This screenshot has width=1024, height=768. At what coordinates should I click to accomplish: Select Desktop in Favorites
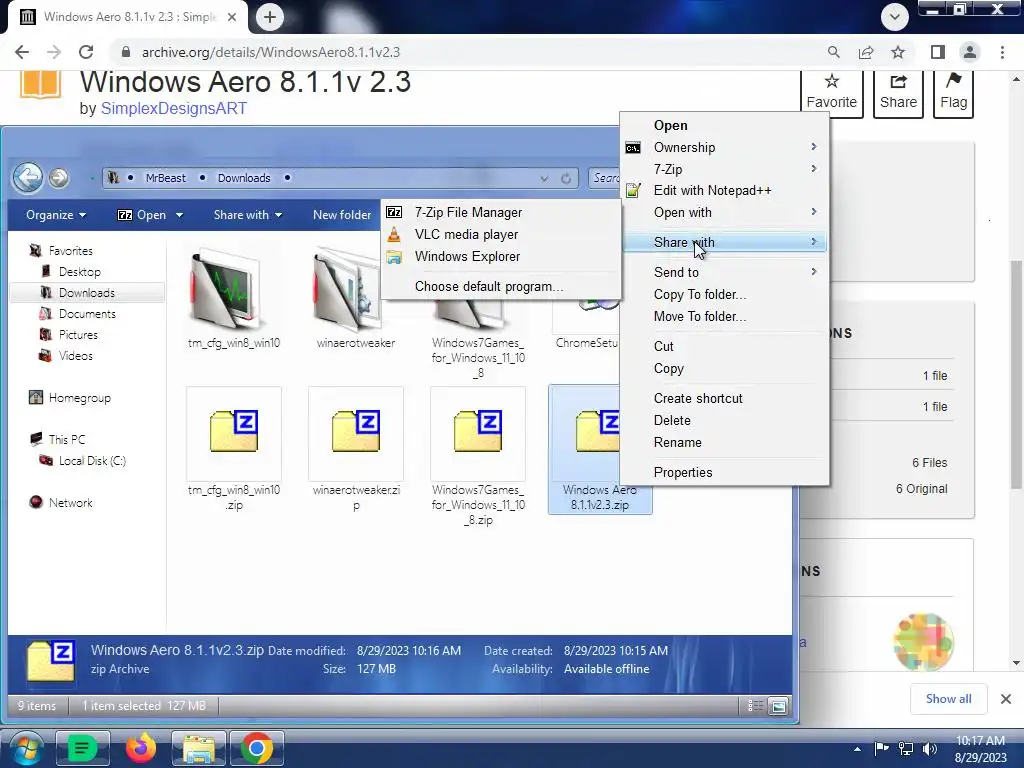click(79, 272)
